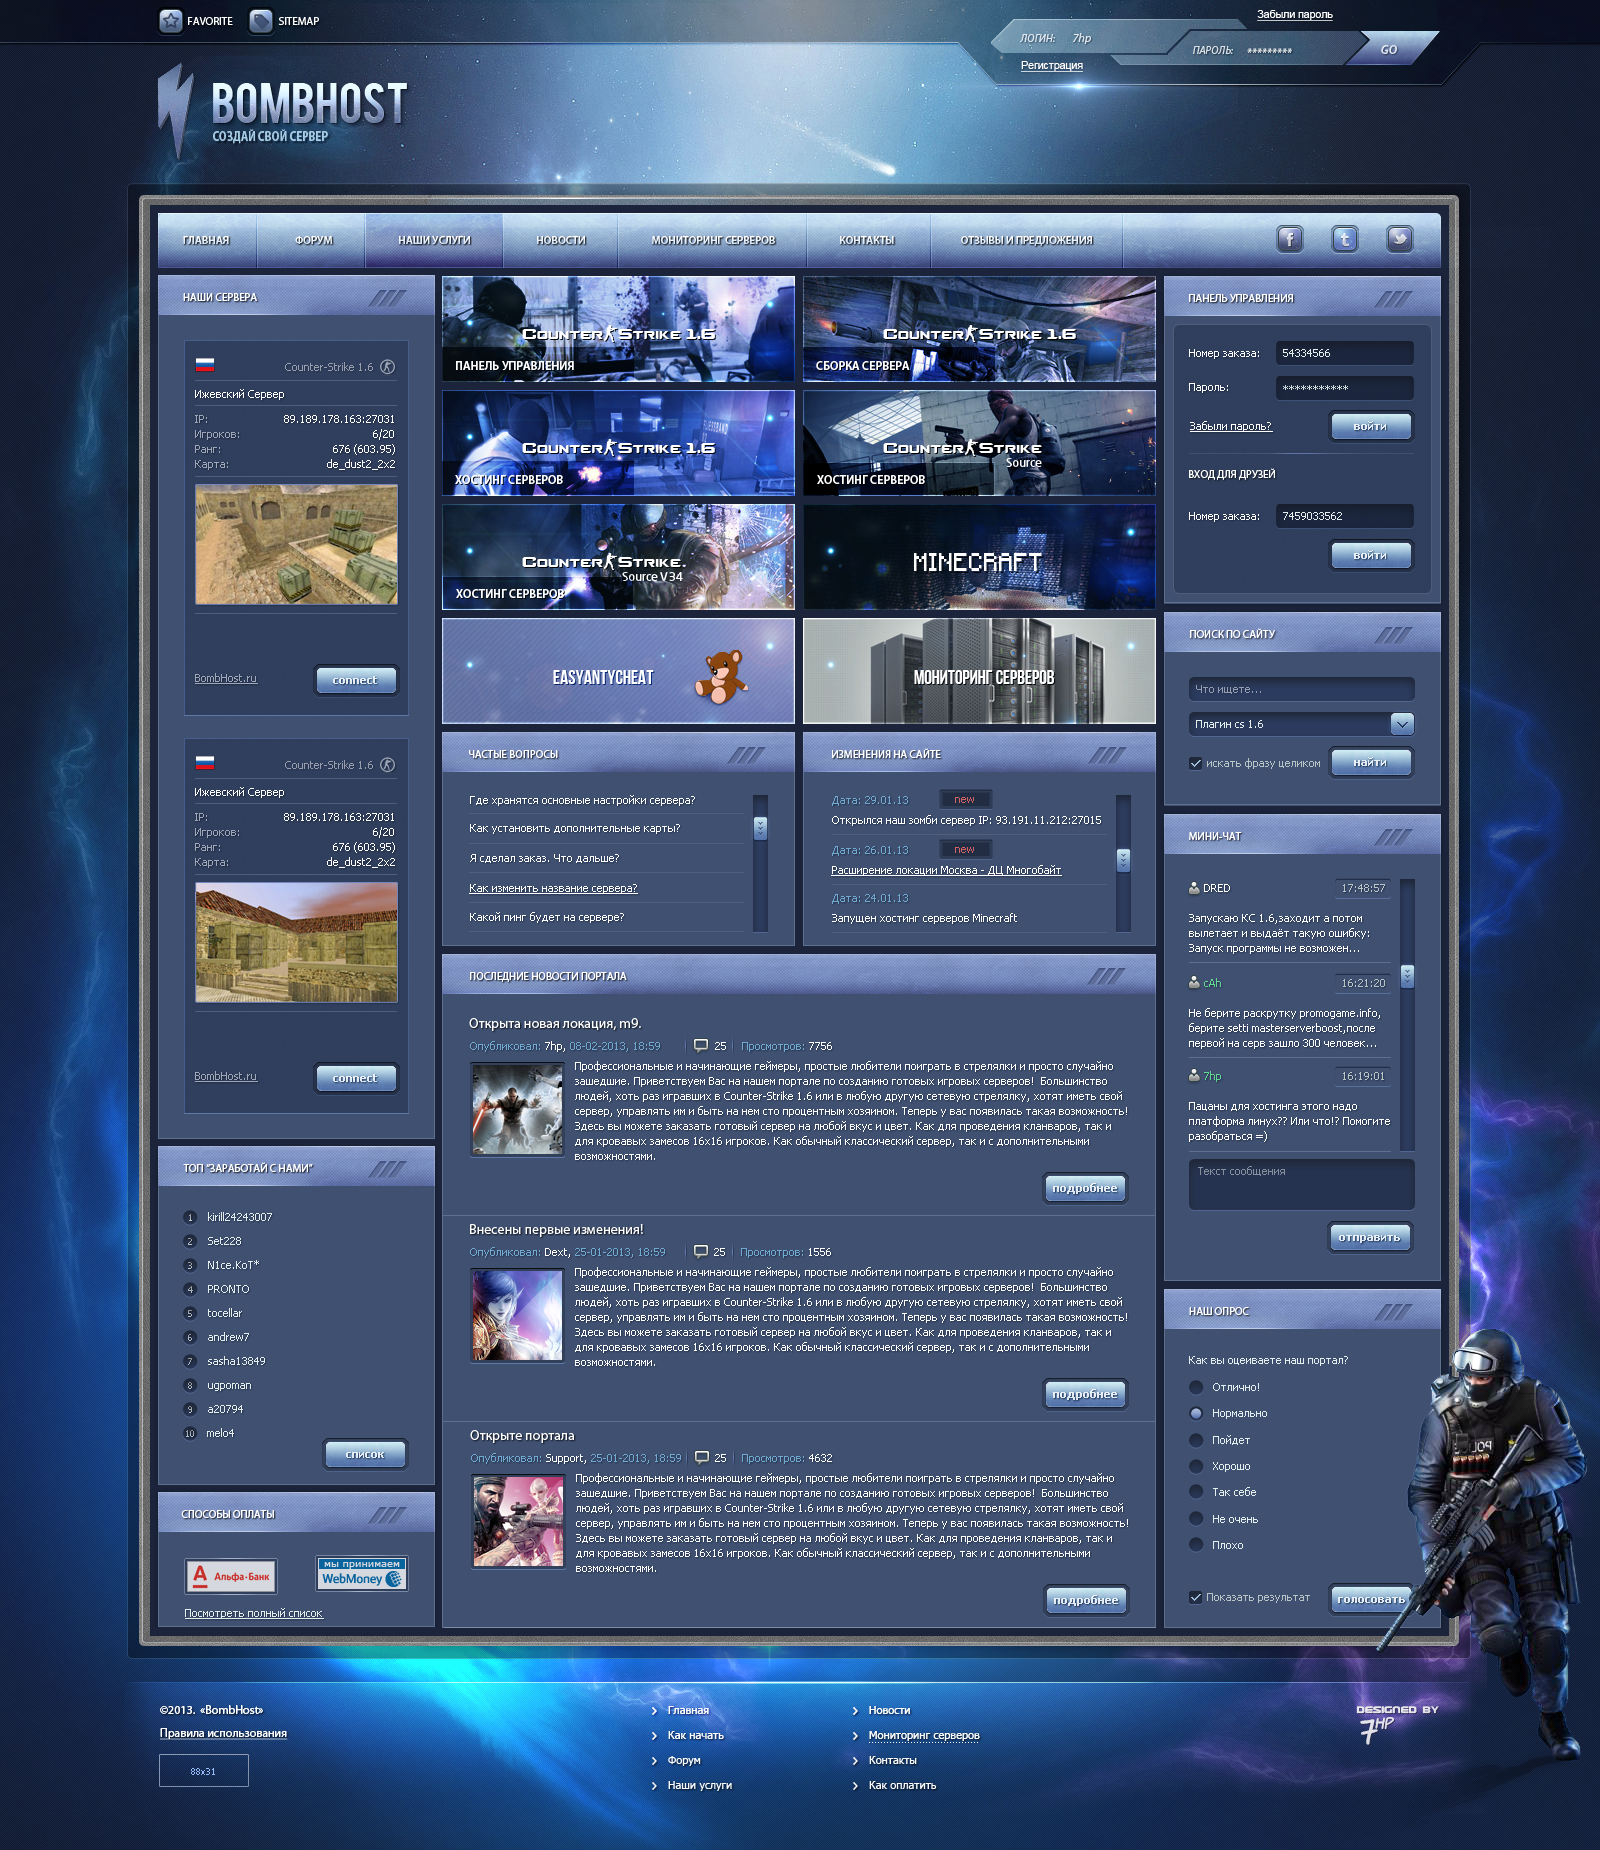This screenshot has width=1600, height=1850.
Task: Open the Sitemap icon
Action: [x=261, y=21]
